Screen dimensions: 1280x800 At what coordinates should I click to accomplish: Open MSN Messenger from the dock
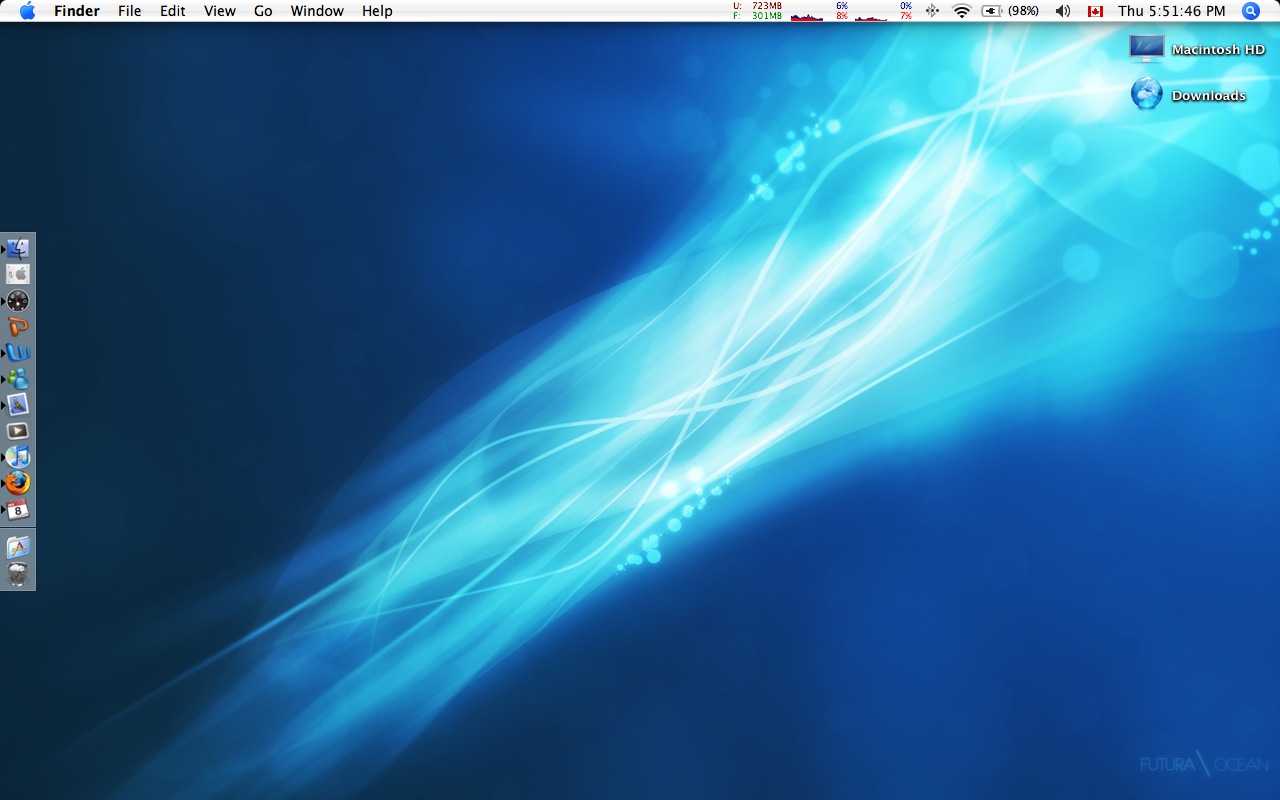click(18, 379)
